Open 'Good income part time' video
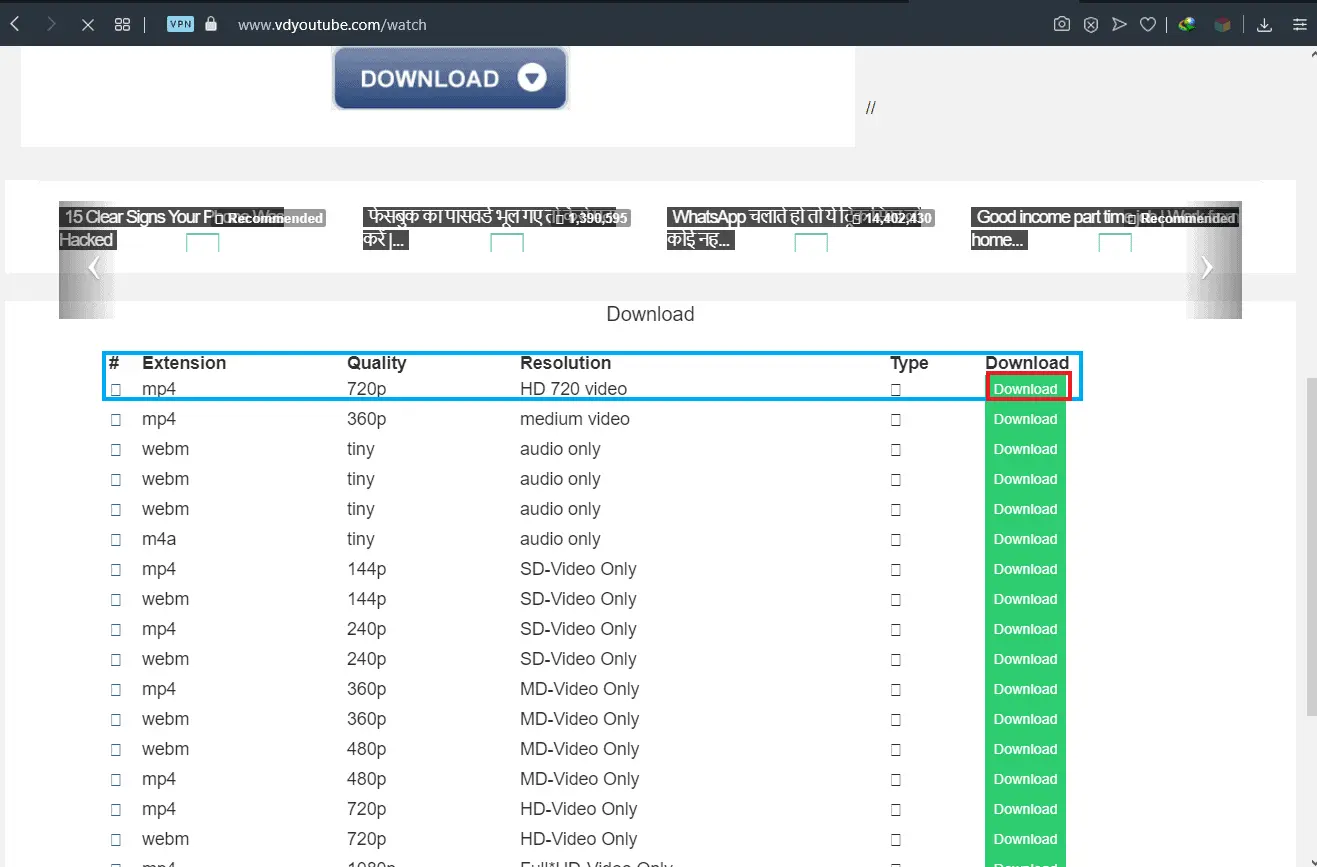 pos(1104,228)
